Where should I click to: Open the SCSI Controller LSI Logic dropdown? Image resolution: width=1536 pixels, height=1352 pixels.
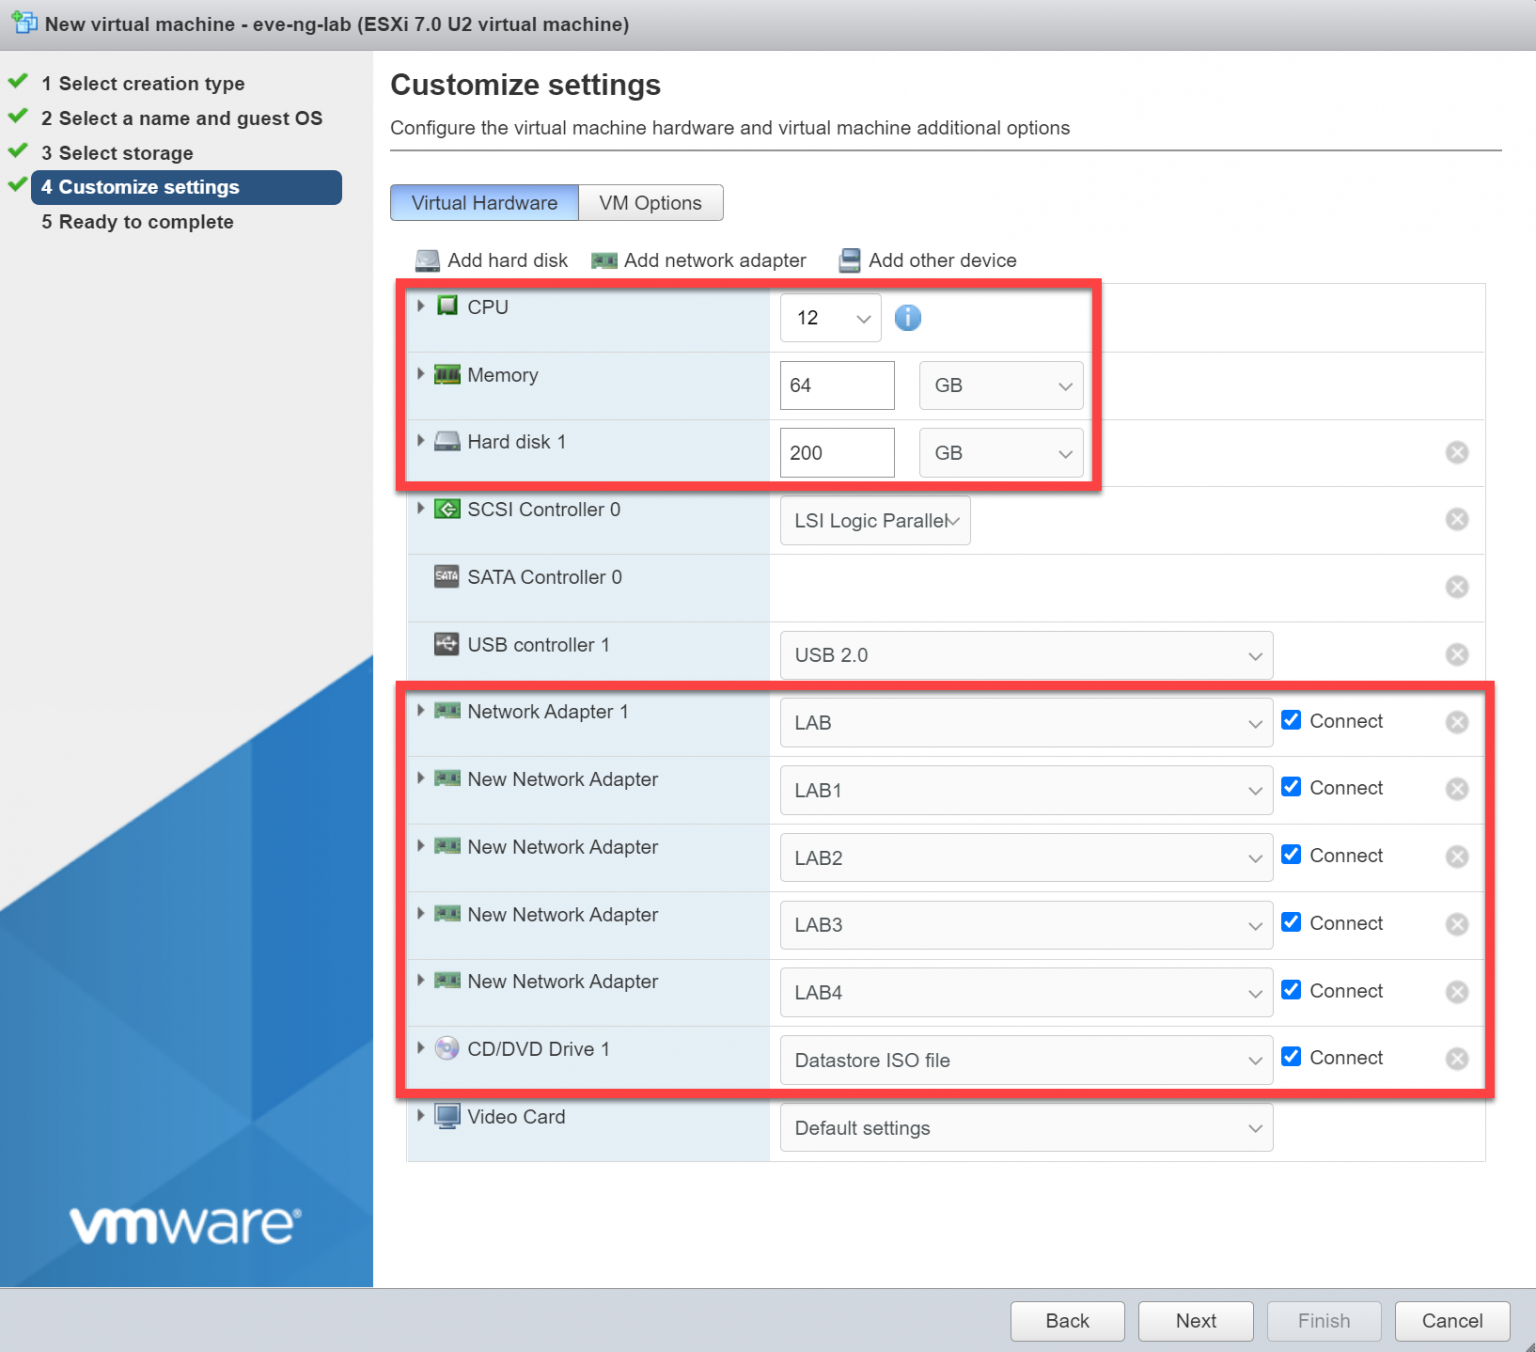pos(875,521)
